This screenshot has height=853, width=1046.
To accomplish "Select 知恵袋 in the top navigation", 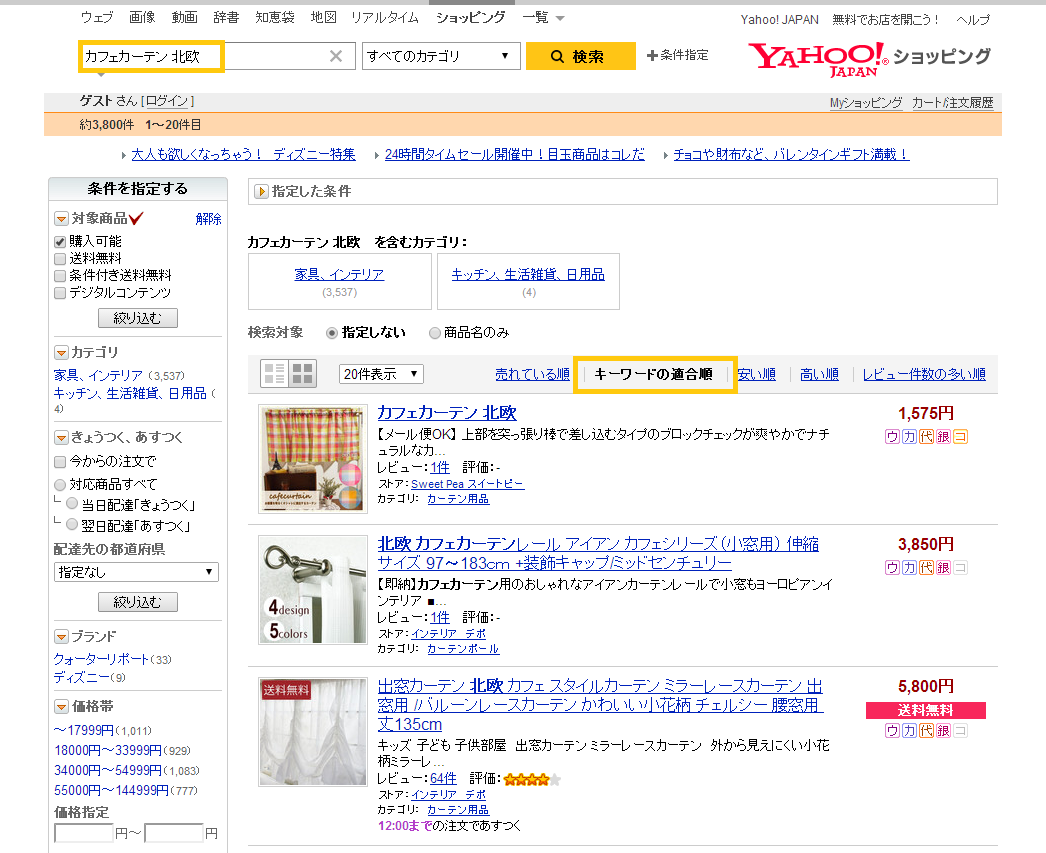I will click(274, 17).
